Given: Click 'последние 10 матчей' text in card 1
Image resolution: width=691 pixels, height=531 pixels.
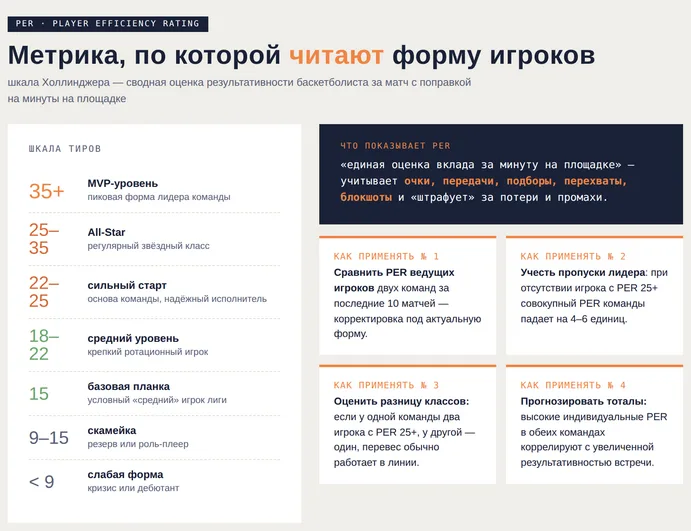Looking at the screenshot, I should click(384, 304).
